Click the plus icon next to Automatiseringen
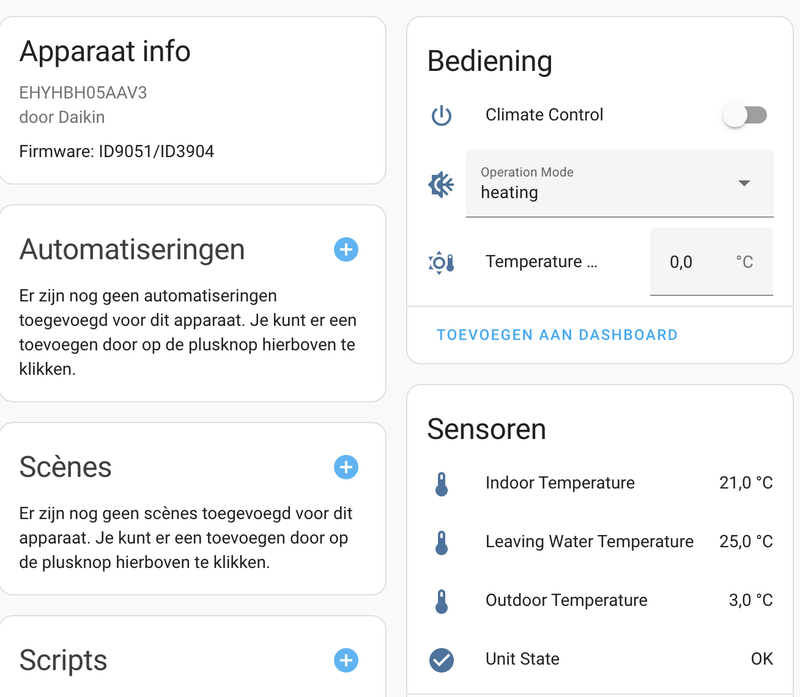Image resolution: width=800 pixels, height=697 pixels. pos(346,249)
